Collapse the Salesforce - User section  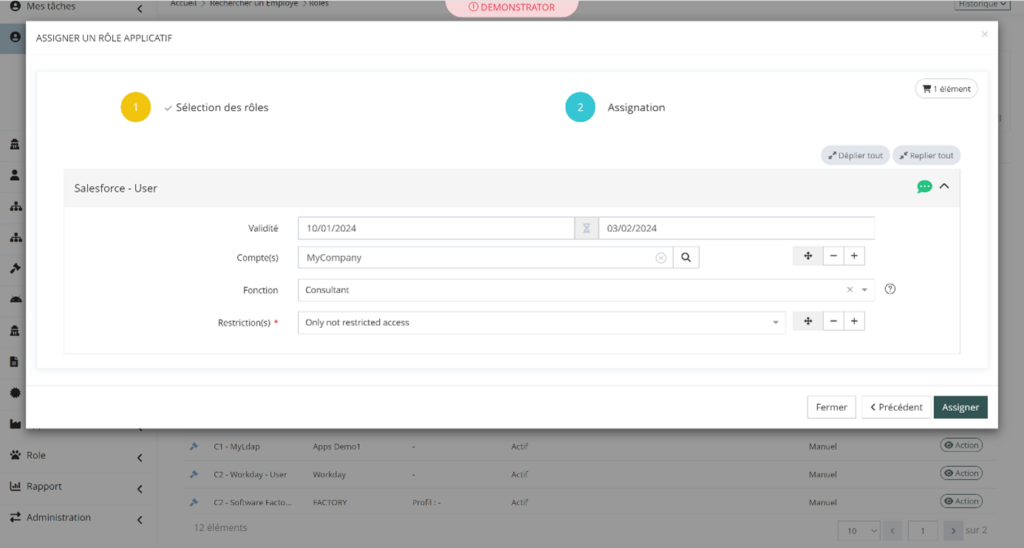coord(944,187)
